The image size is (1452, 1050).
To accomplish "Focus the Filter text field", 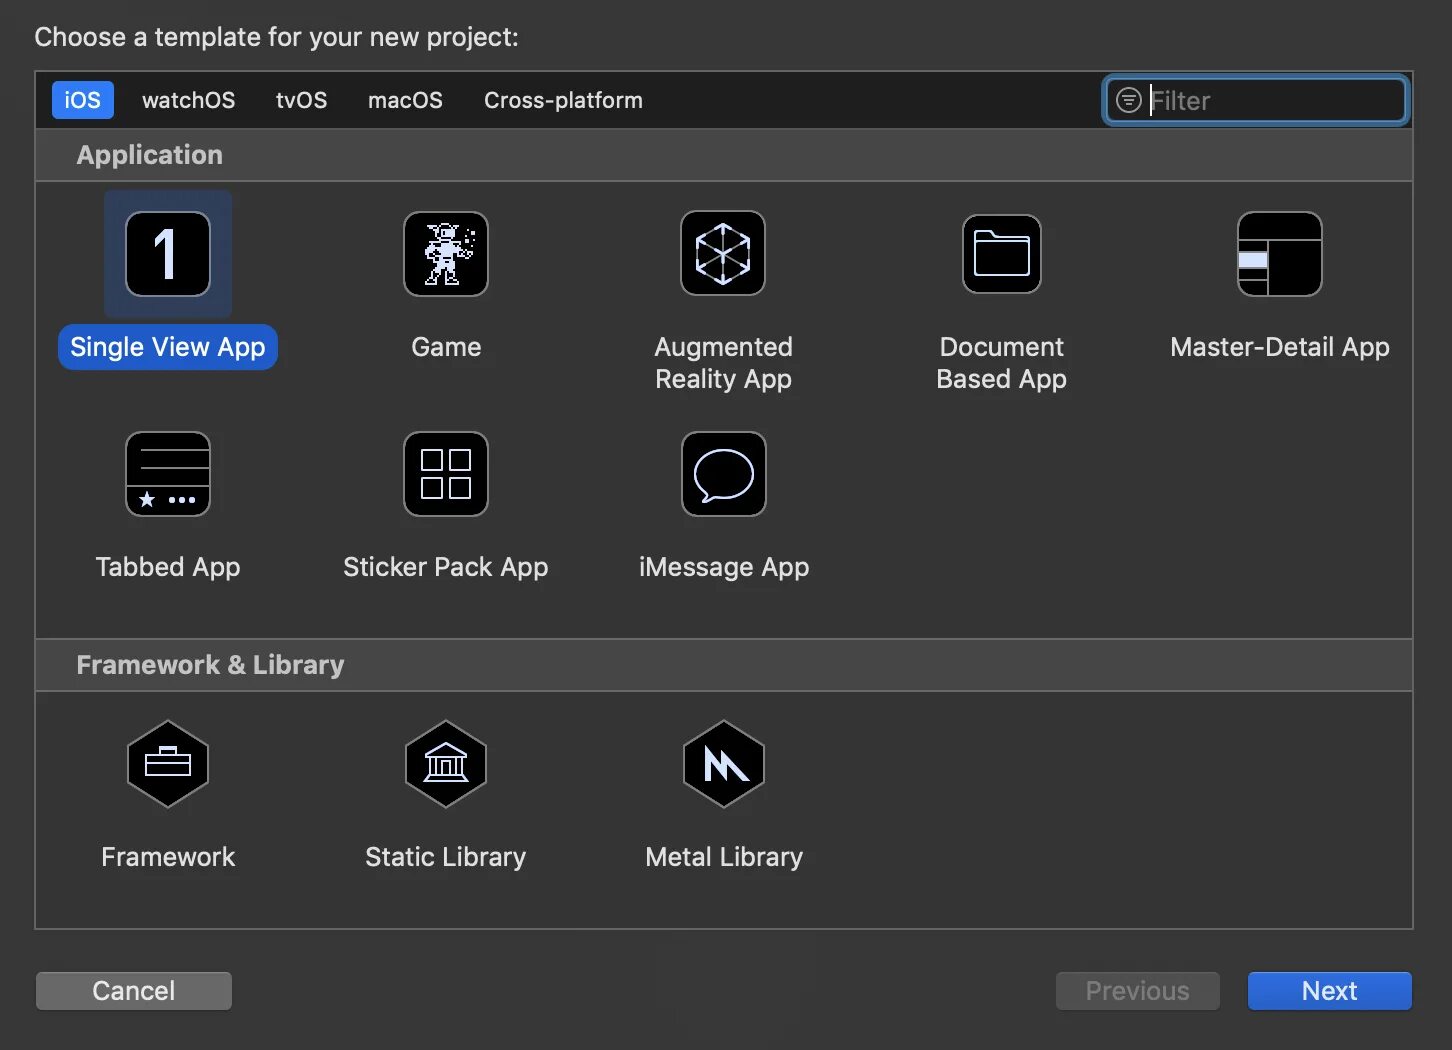I will (x=1256, y=100).
